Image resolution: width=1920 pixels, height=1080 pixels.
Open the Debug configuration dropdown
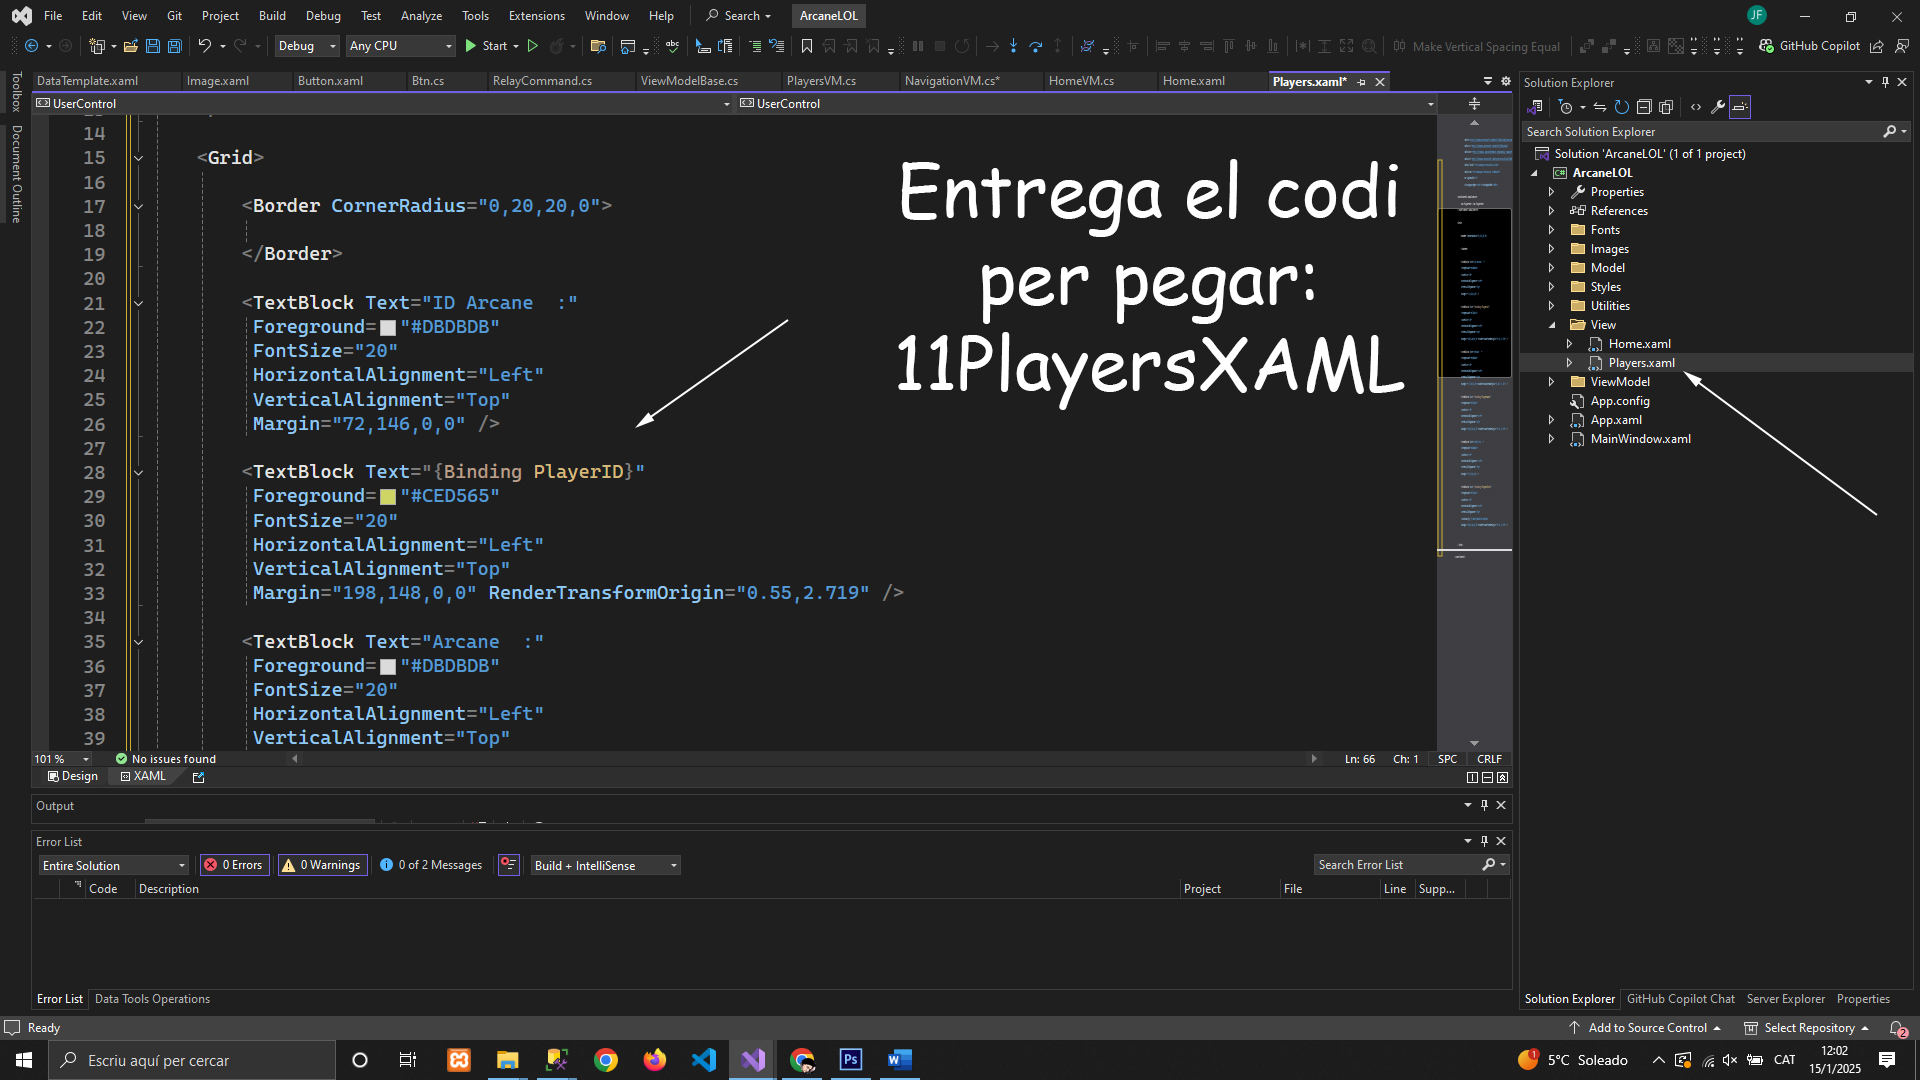click(307, 46)
